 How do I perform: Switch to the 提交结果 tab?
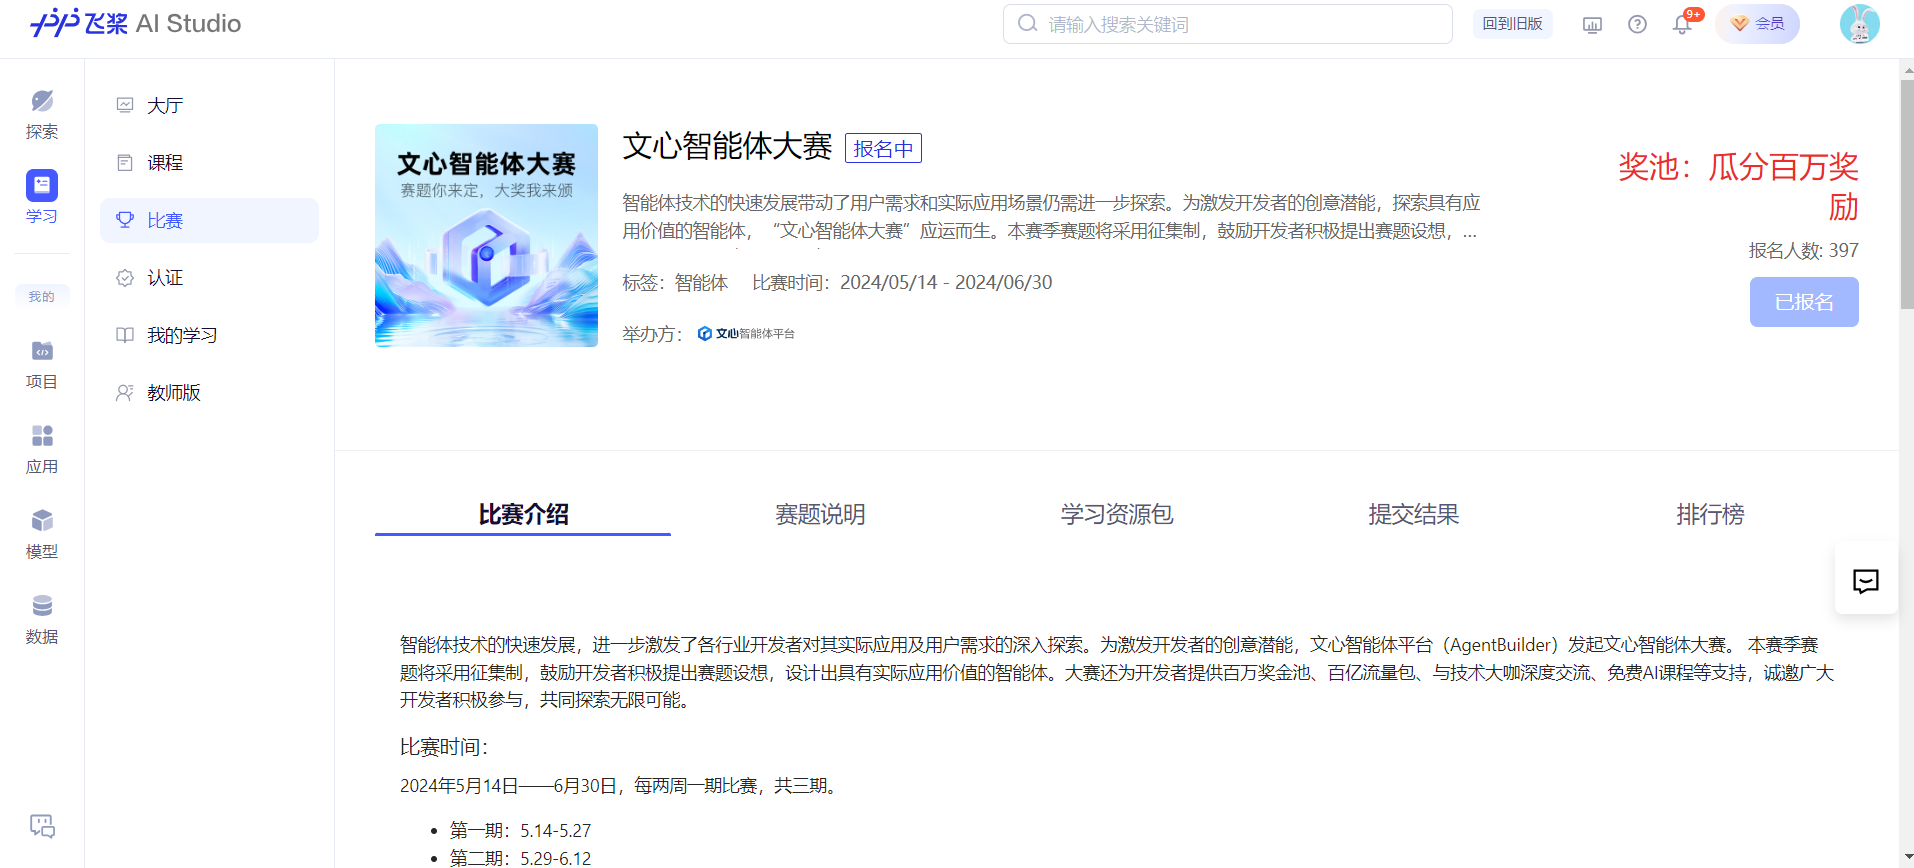click(1413, 514)
